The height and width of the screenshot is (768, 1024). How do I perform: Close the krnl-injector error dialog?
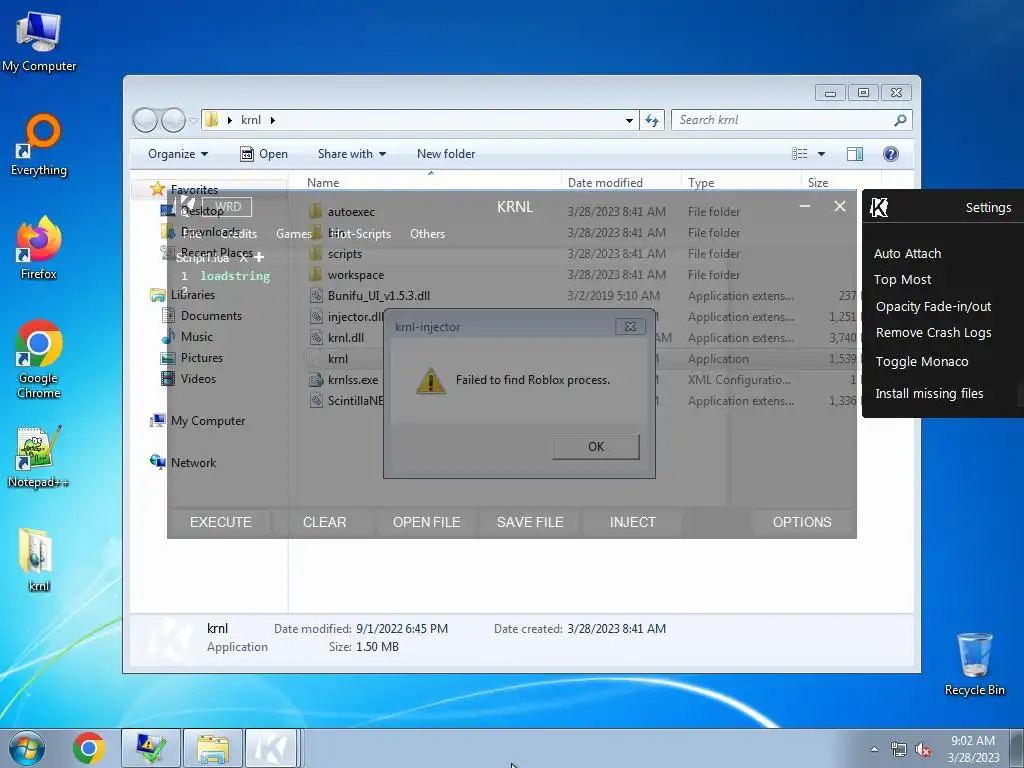click(630, 327)
